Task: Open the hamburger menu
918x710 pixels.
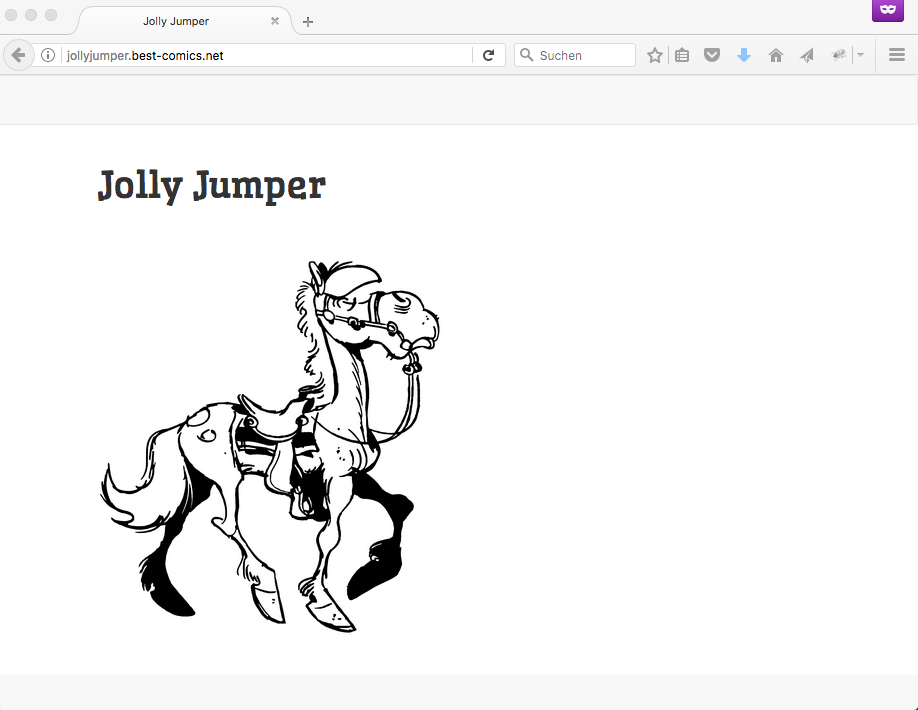Action: pos(896,56)
